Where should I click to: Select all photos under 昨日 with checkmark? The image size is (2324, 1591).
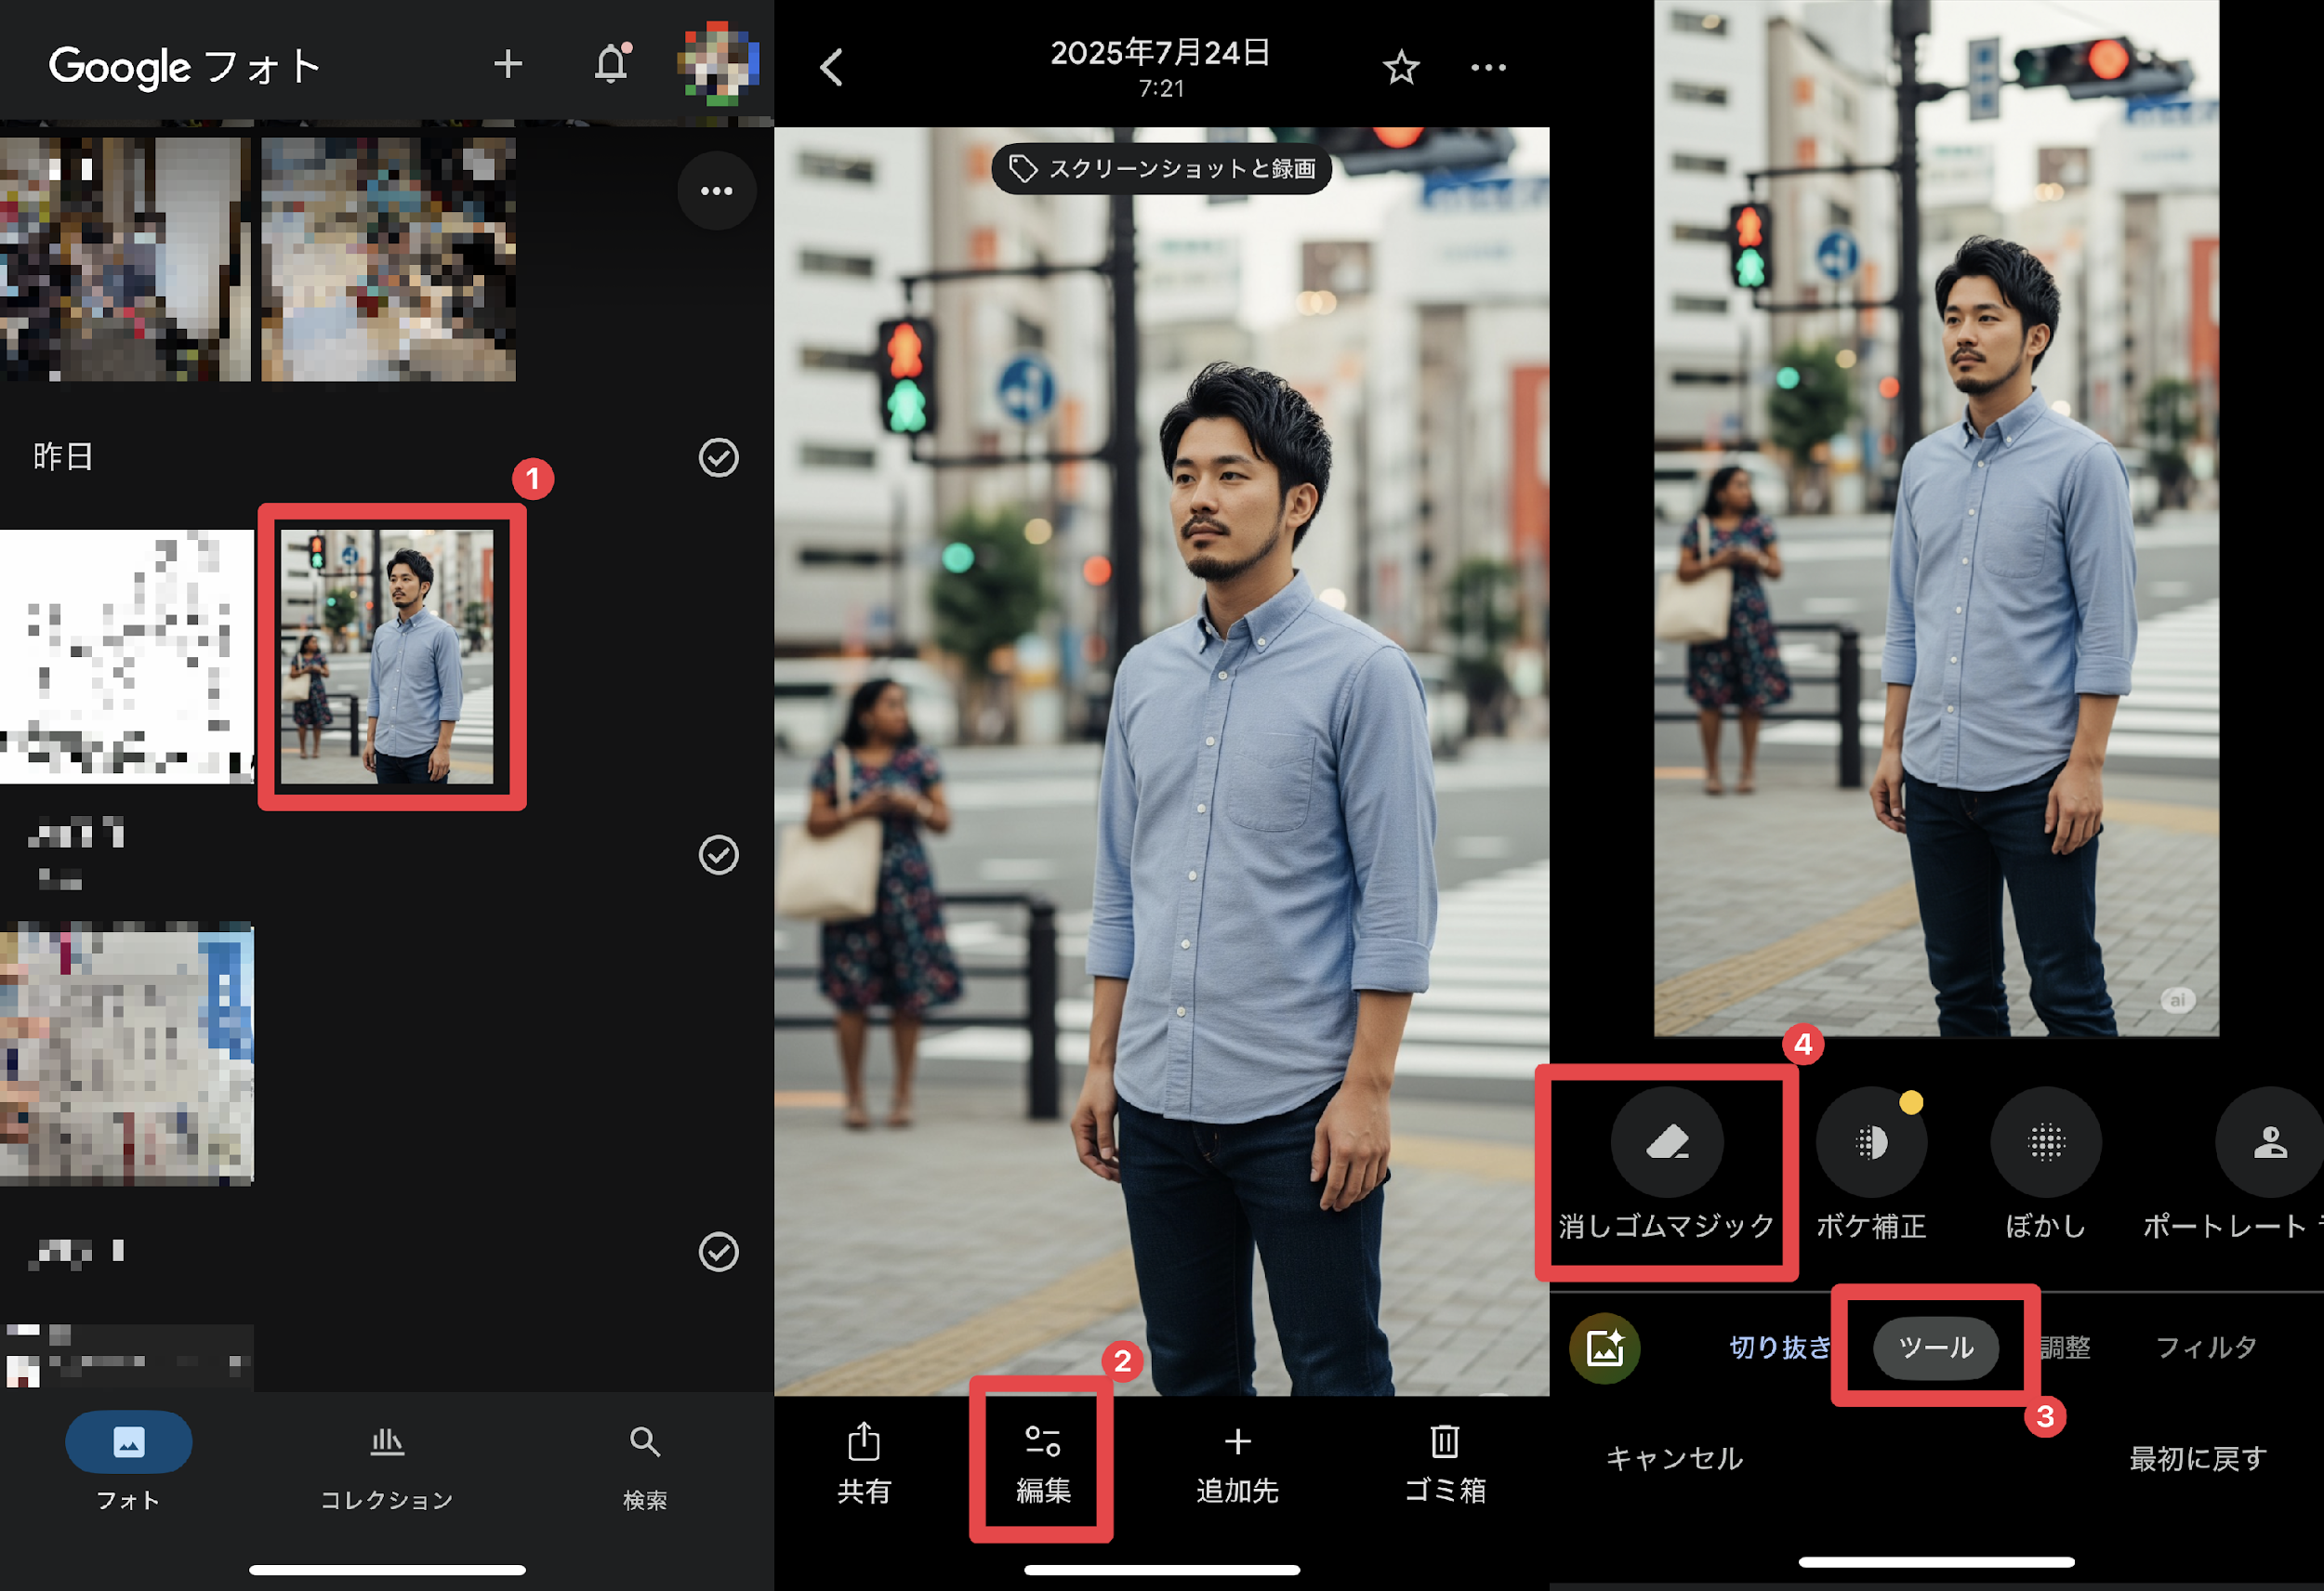click(718, 458)
